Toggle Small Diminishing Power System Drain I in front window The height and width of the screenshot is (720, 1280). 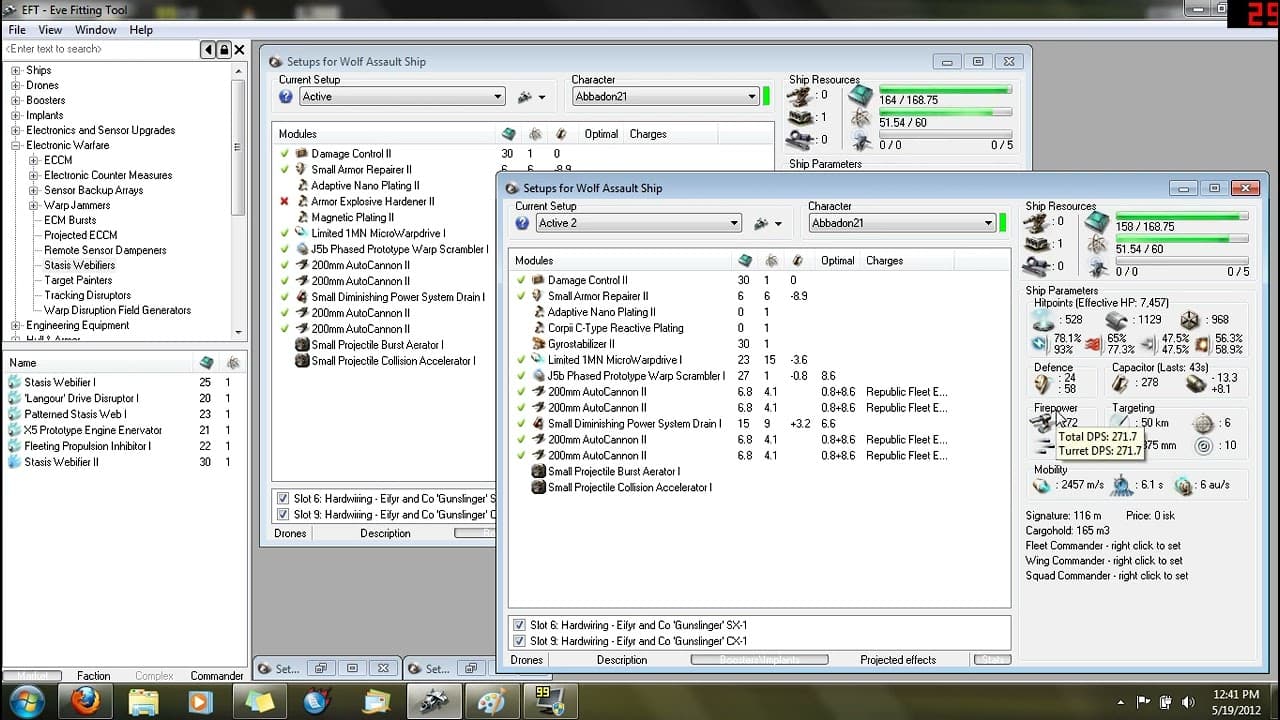[521, 424]
